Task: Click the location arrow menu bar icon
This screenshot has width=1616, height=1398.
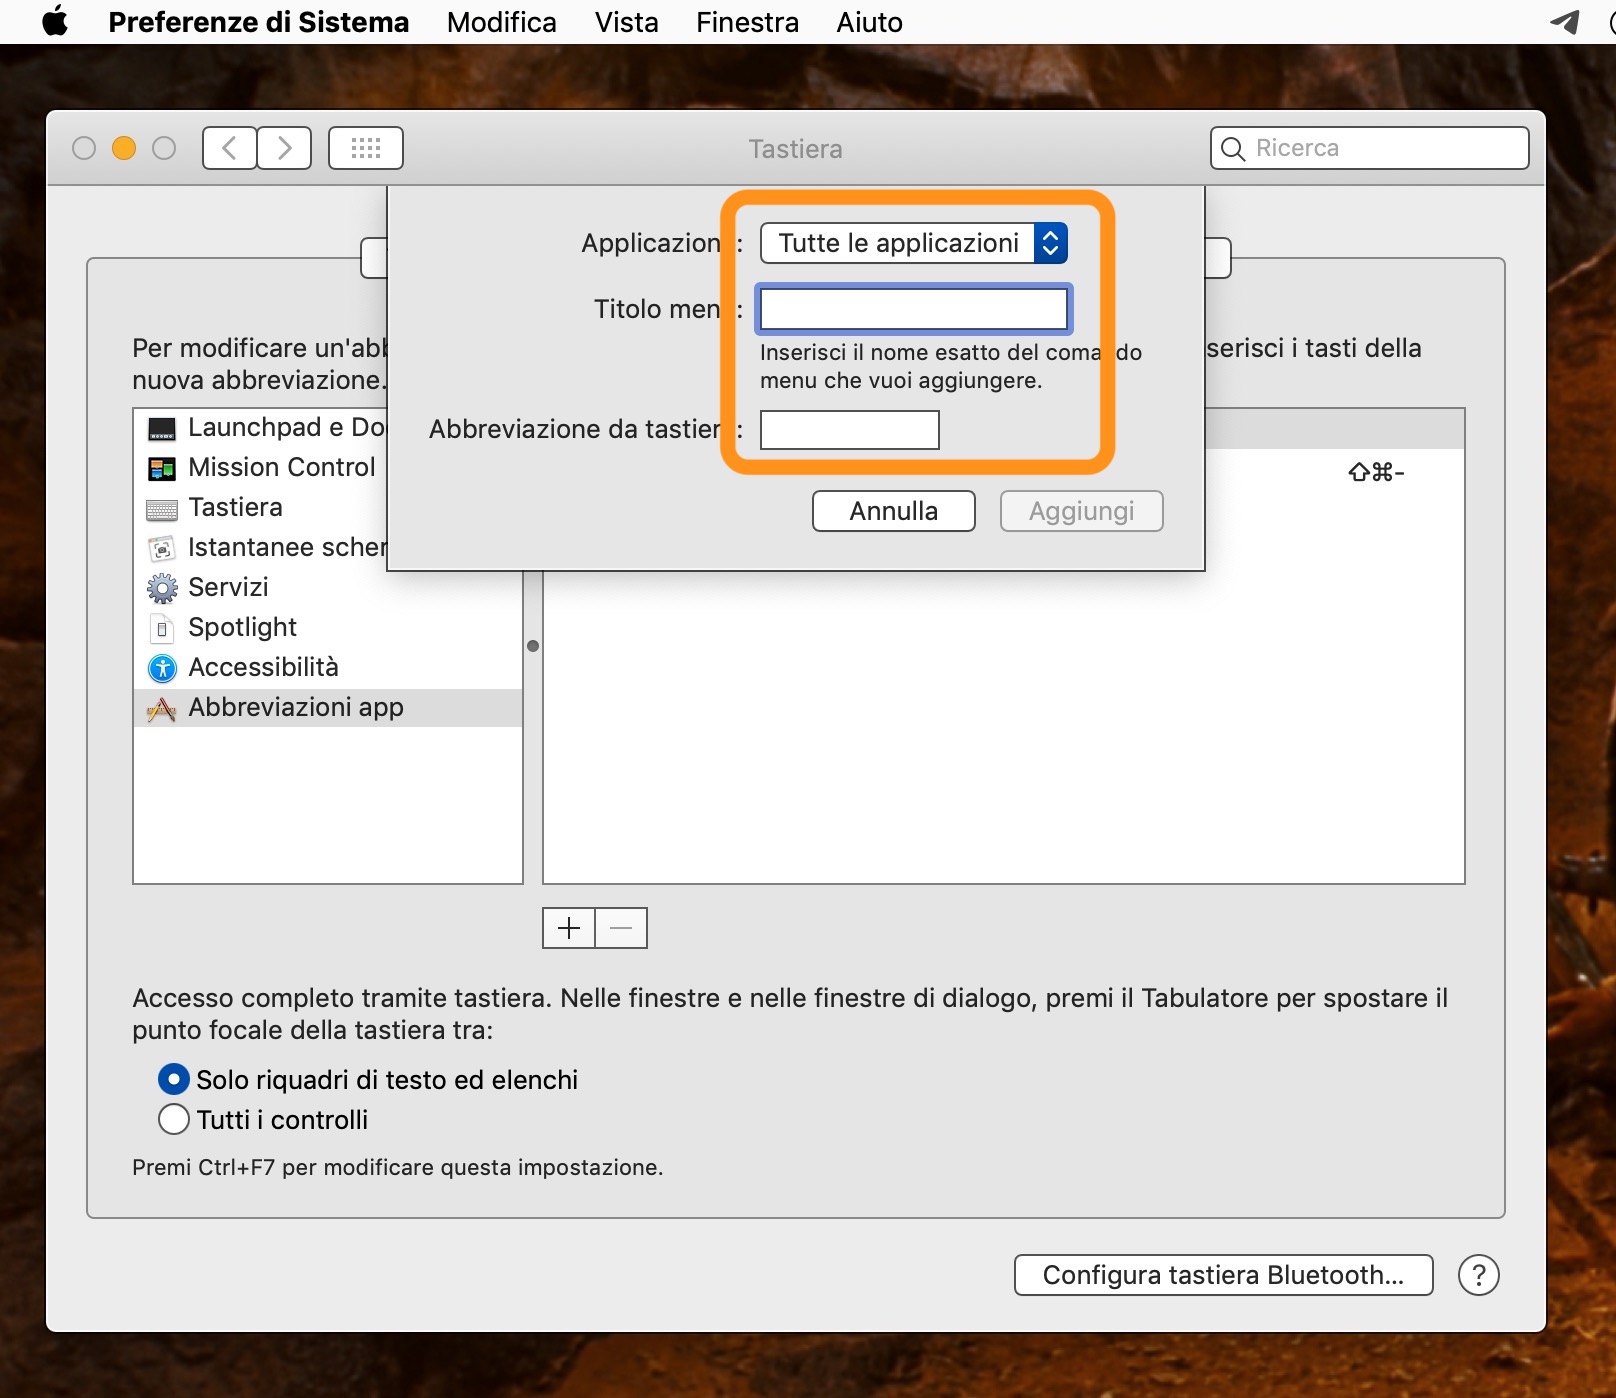Action: tap(1565, 21)
